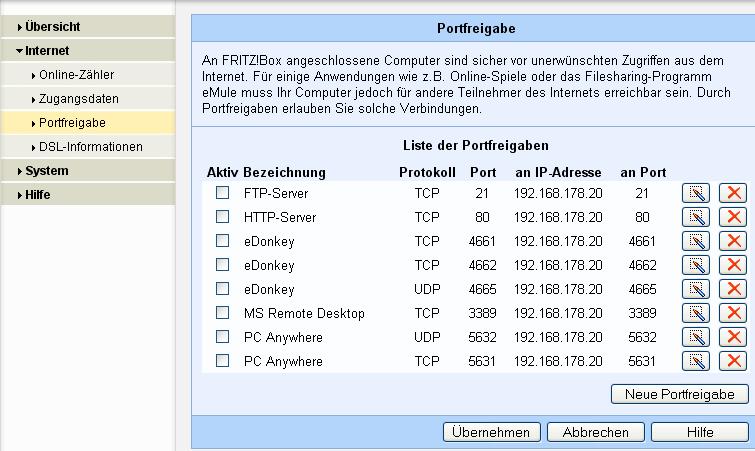Edit the FTP-Server port forwarding entry
Image resolution: width=755 pixels, height=451 pixels.
(695, 193)
